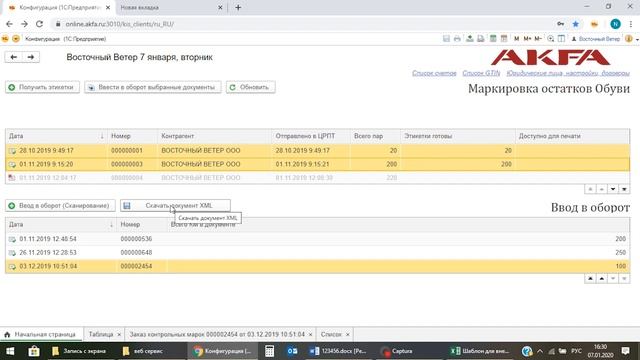The height and width of the screenshot is (360, 640).
Task: Click the M- memory subtract button
Action: pos(538,39)
